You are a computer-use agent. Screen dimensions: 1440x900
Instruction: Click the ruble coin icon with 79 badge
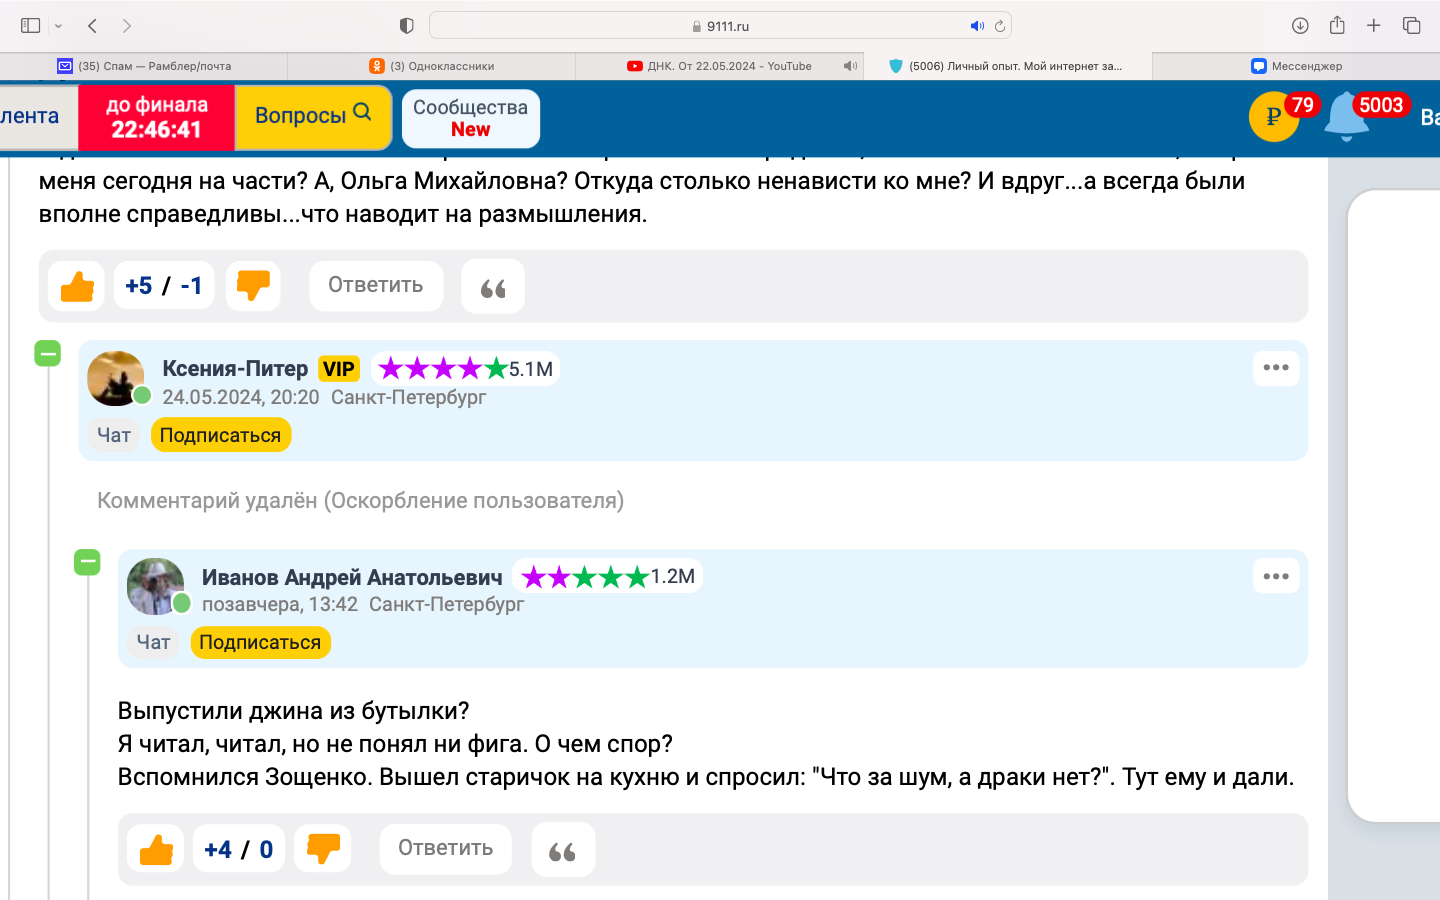(x=1273, y=117)
